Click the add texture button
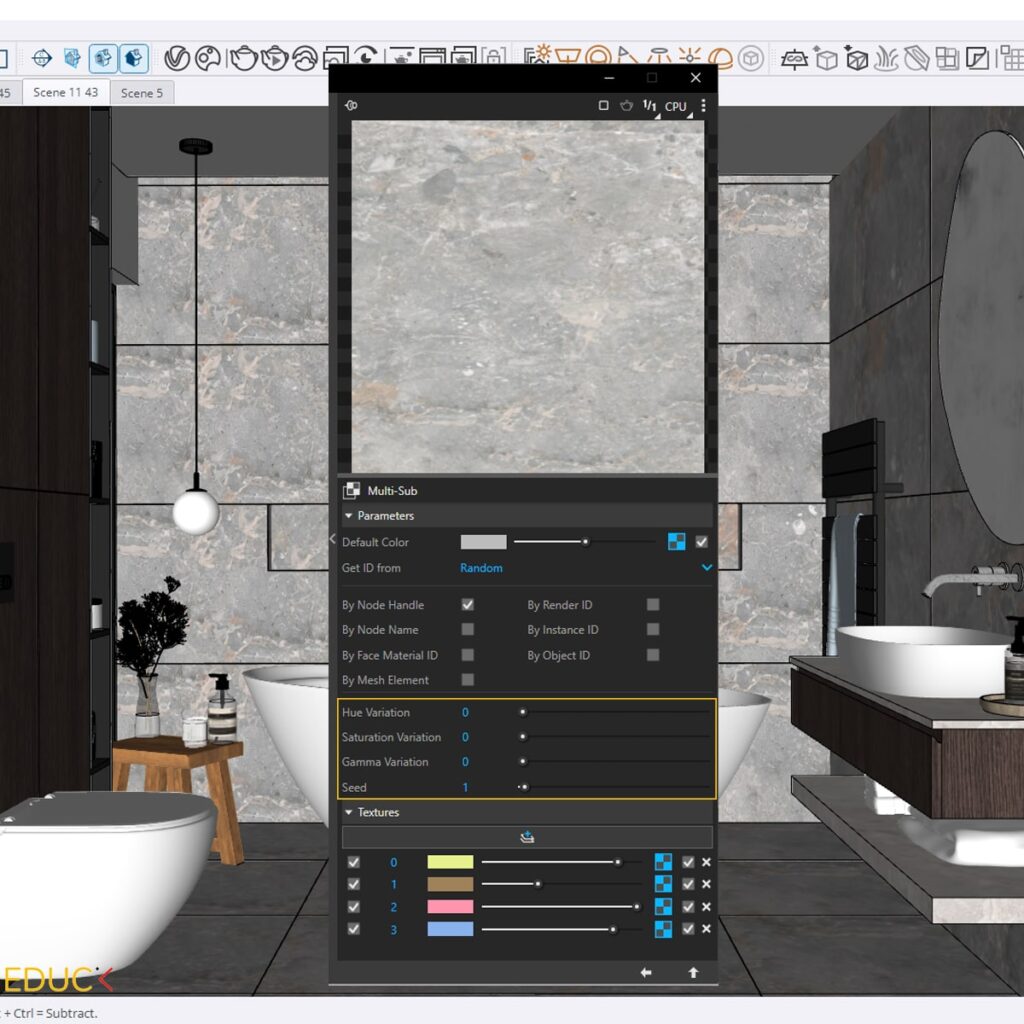 (527, 838)
